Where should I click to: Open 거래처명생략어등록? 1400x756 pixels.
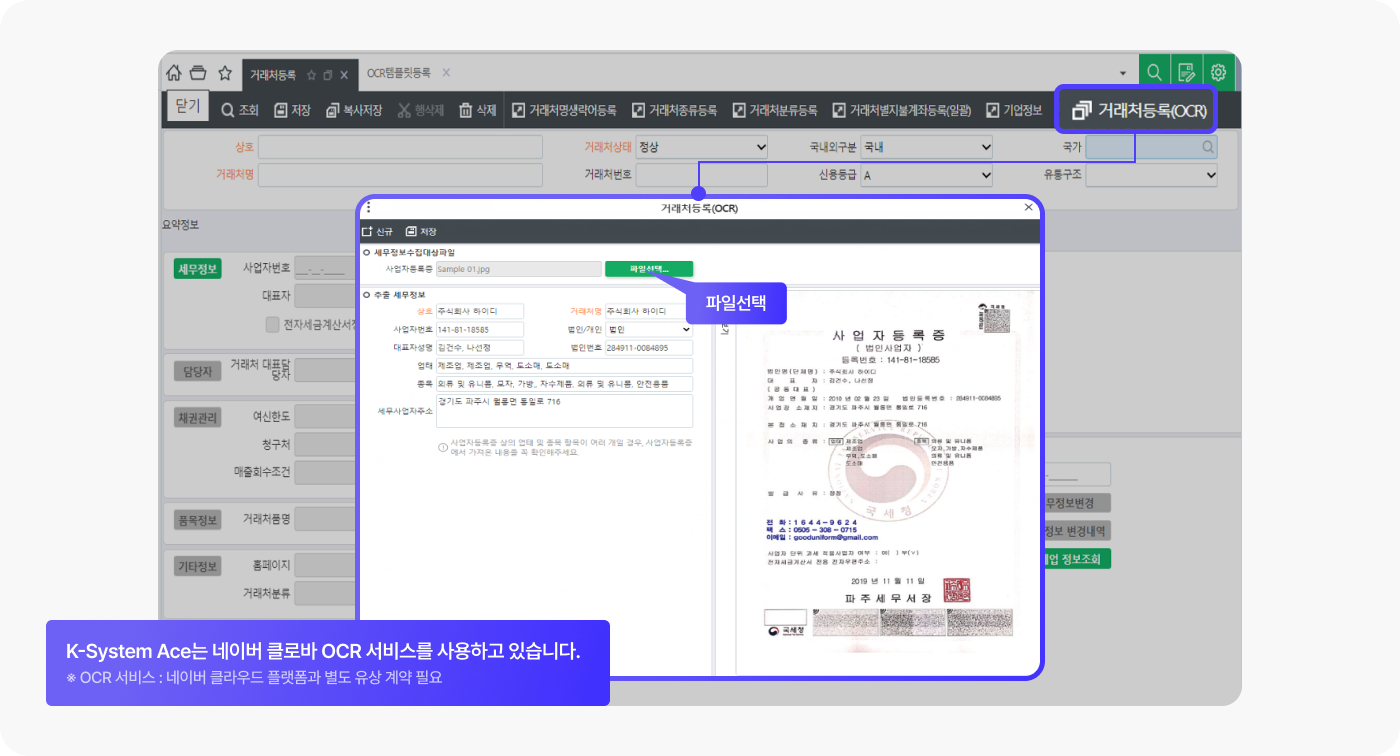click(564, 110)
